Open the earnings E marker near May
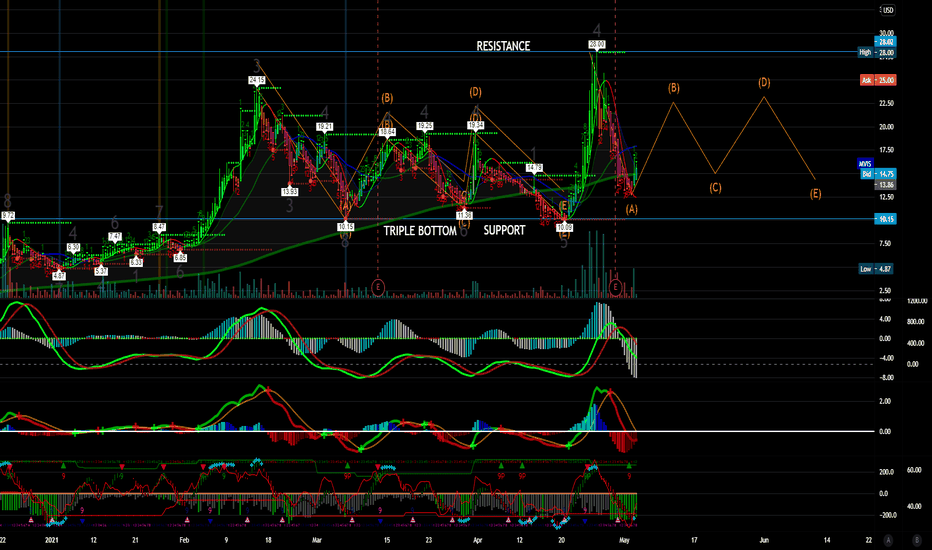The width and height of the screenshot is (932, 550). (x=615, y=287)
